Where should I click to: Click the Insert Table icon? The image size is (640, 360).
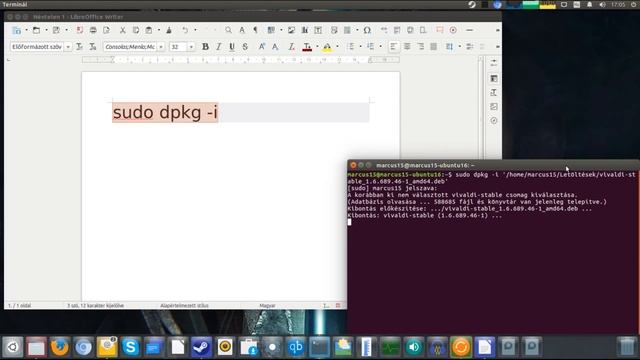coord(271,30)
